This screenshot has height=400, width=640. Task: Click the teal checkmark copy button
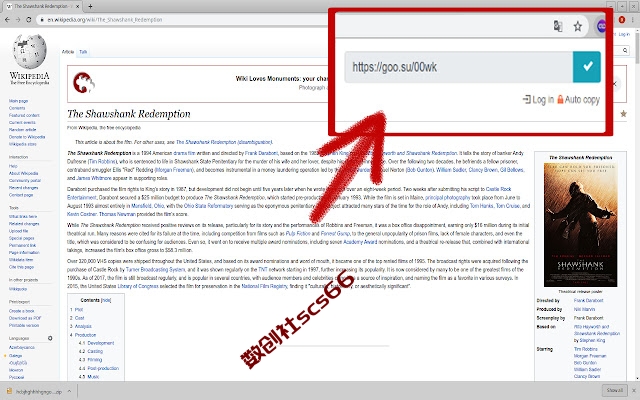587,67
